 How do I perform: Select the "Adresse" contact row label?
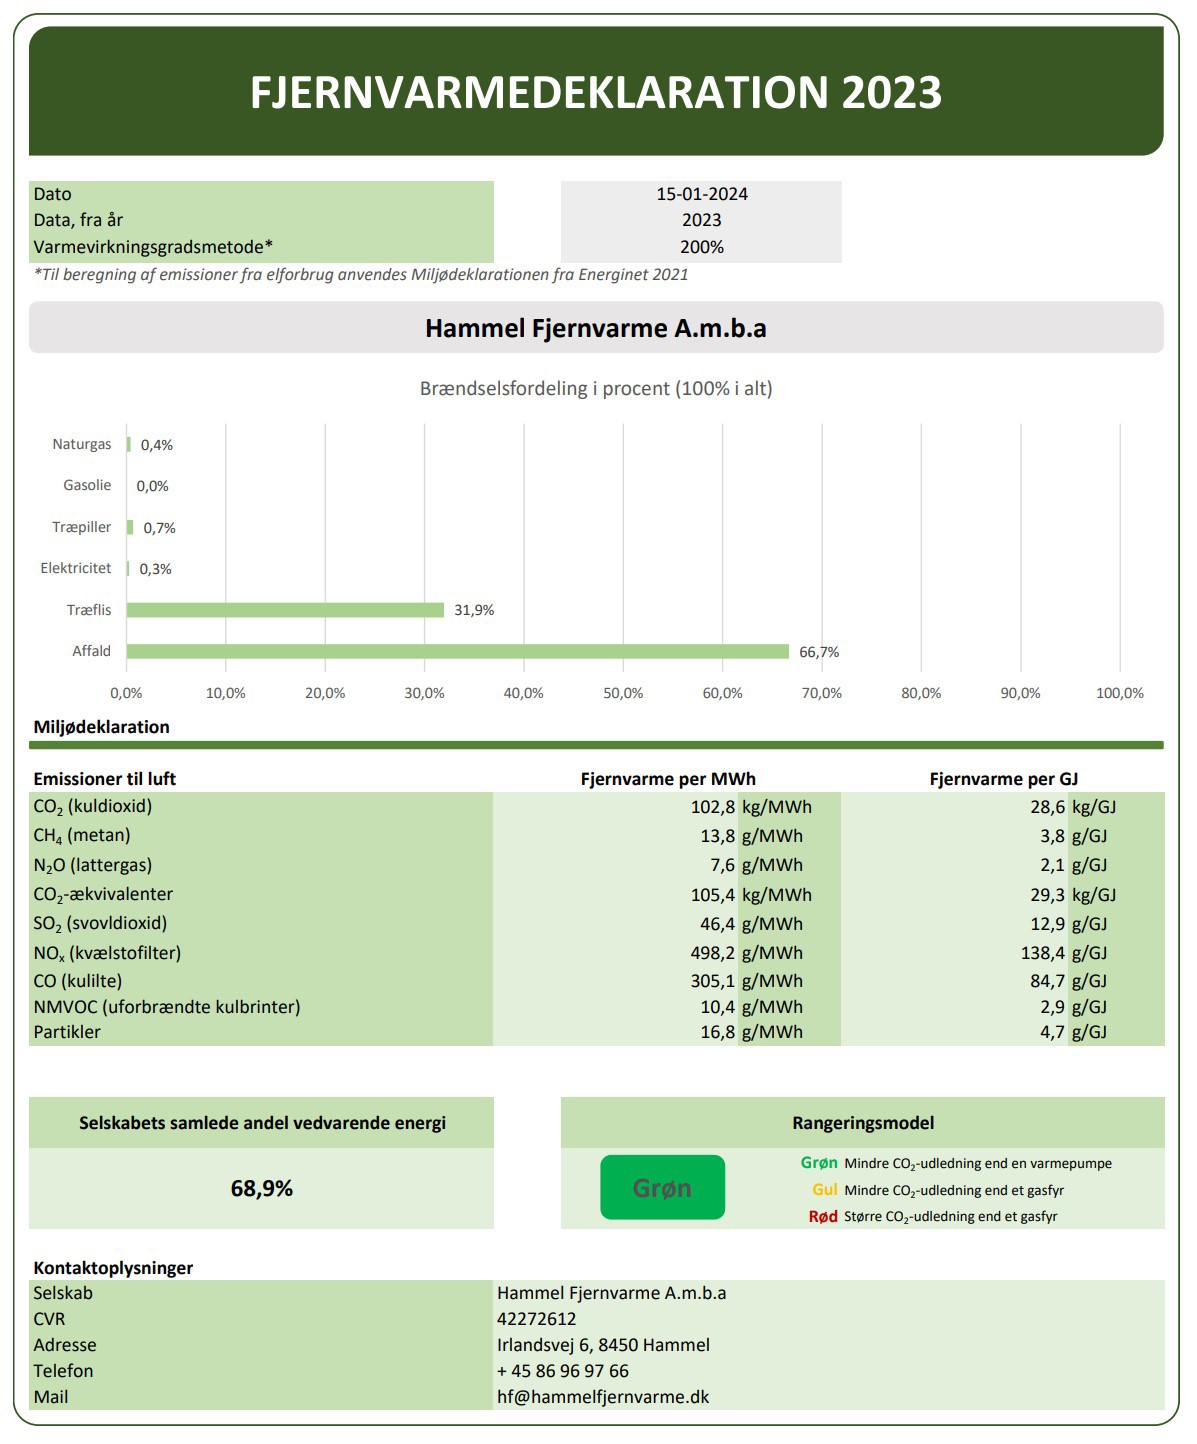[x=65, y=1345]
